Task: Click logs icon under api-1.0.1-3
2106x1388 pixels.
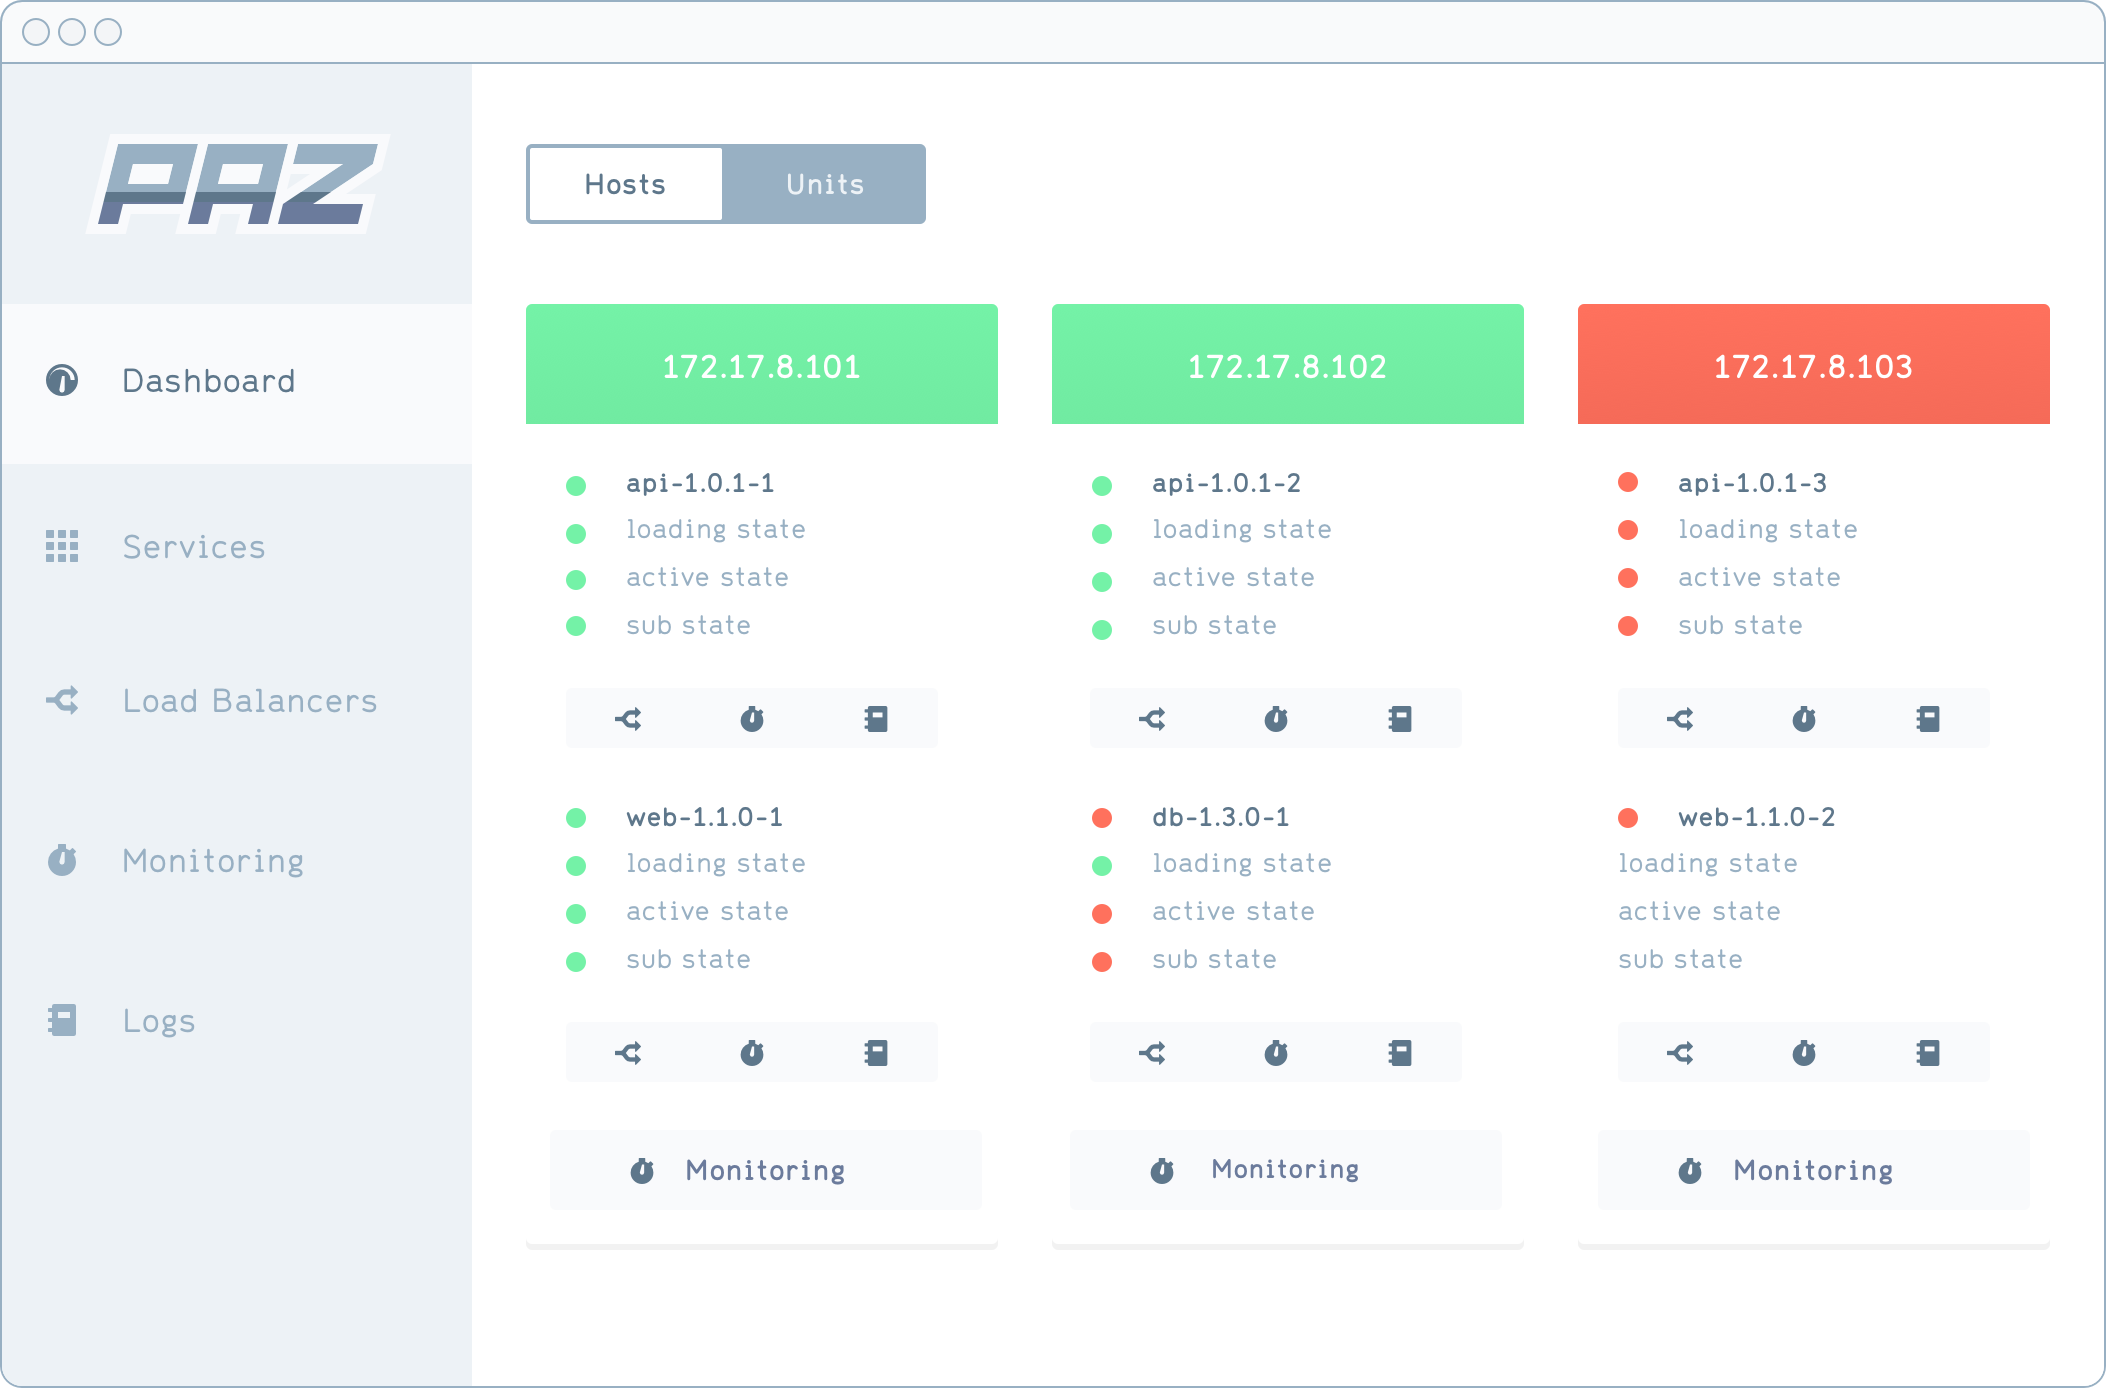Action: point(1928,718)
